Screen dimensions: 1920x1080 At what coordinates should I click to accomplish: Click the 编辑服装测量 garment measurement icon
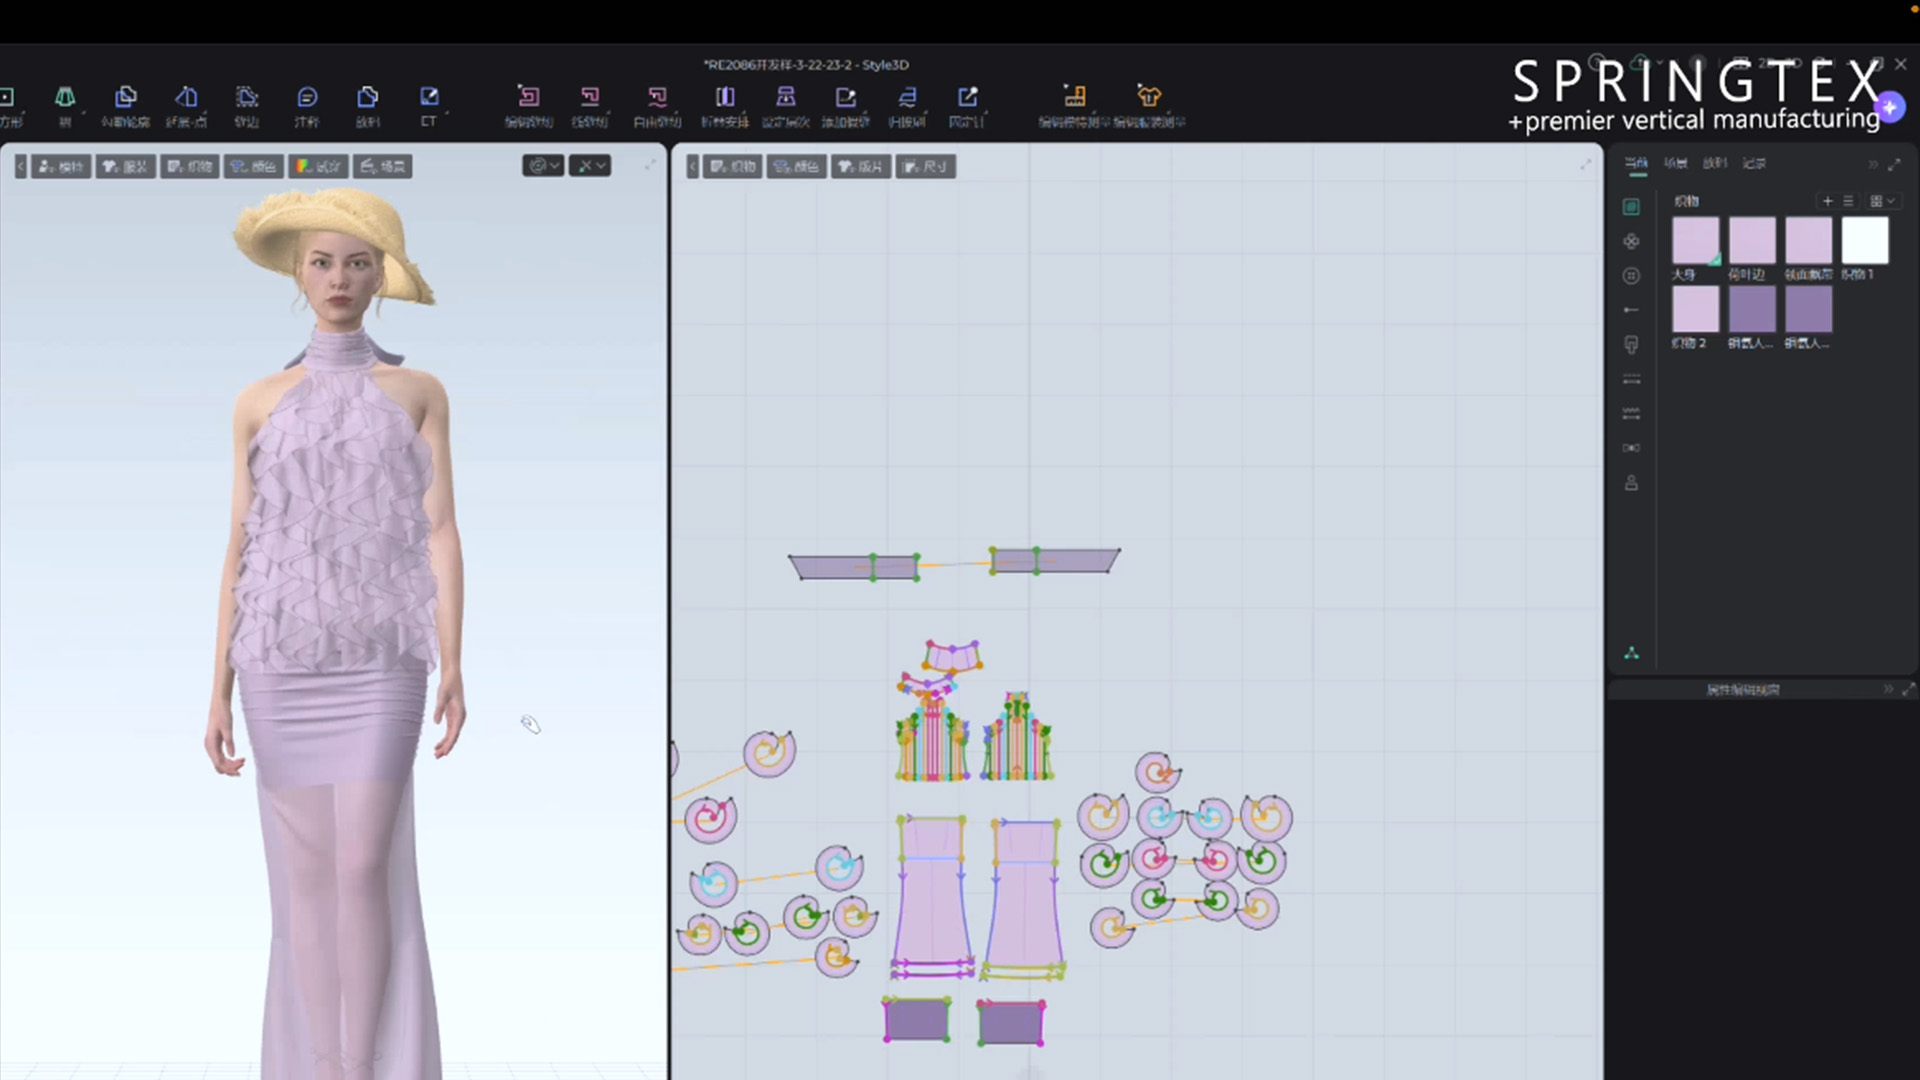coord(1148,105)
